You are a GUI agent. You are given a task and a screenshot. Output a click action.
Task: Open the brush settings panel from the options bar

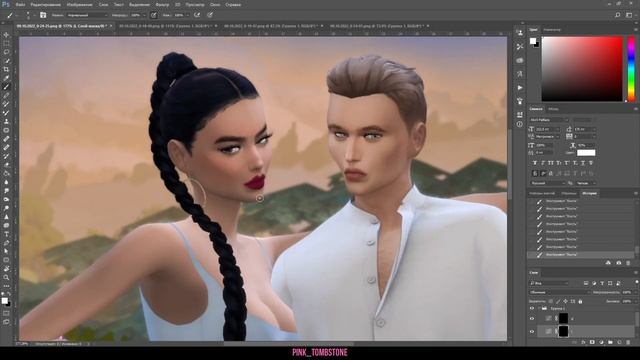[43, 15]
